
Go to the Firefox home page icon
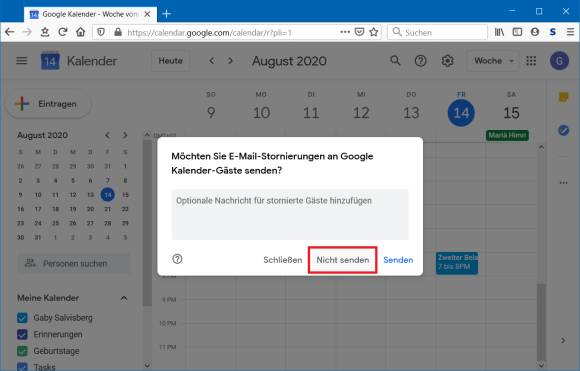[x=80, y=32]
